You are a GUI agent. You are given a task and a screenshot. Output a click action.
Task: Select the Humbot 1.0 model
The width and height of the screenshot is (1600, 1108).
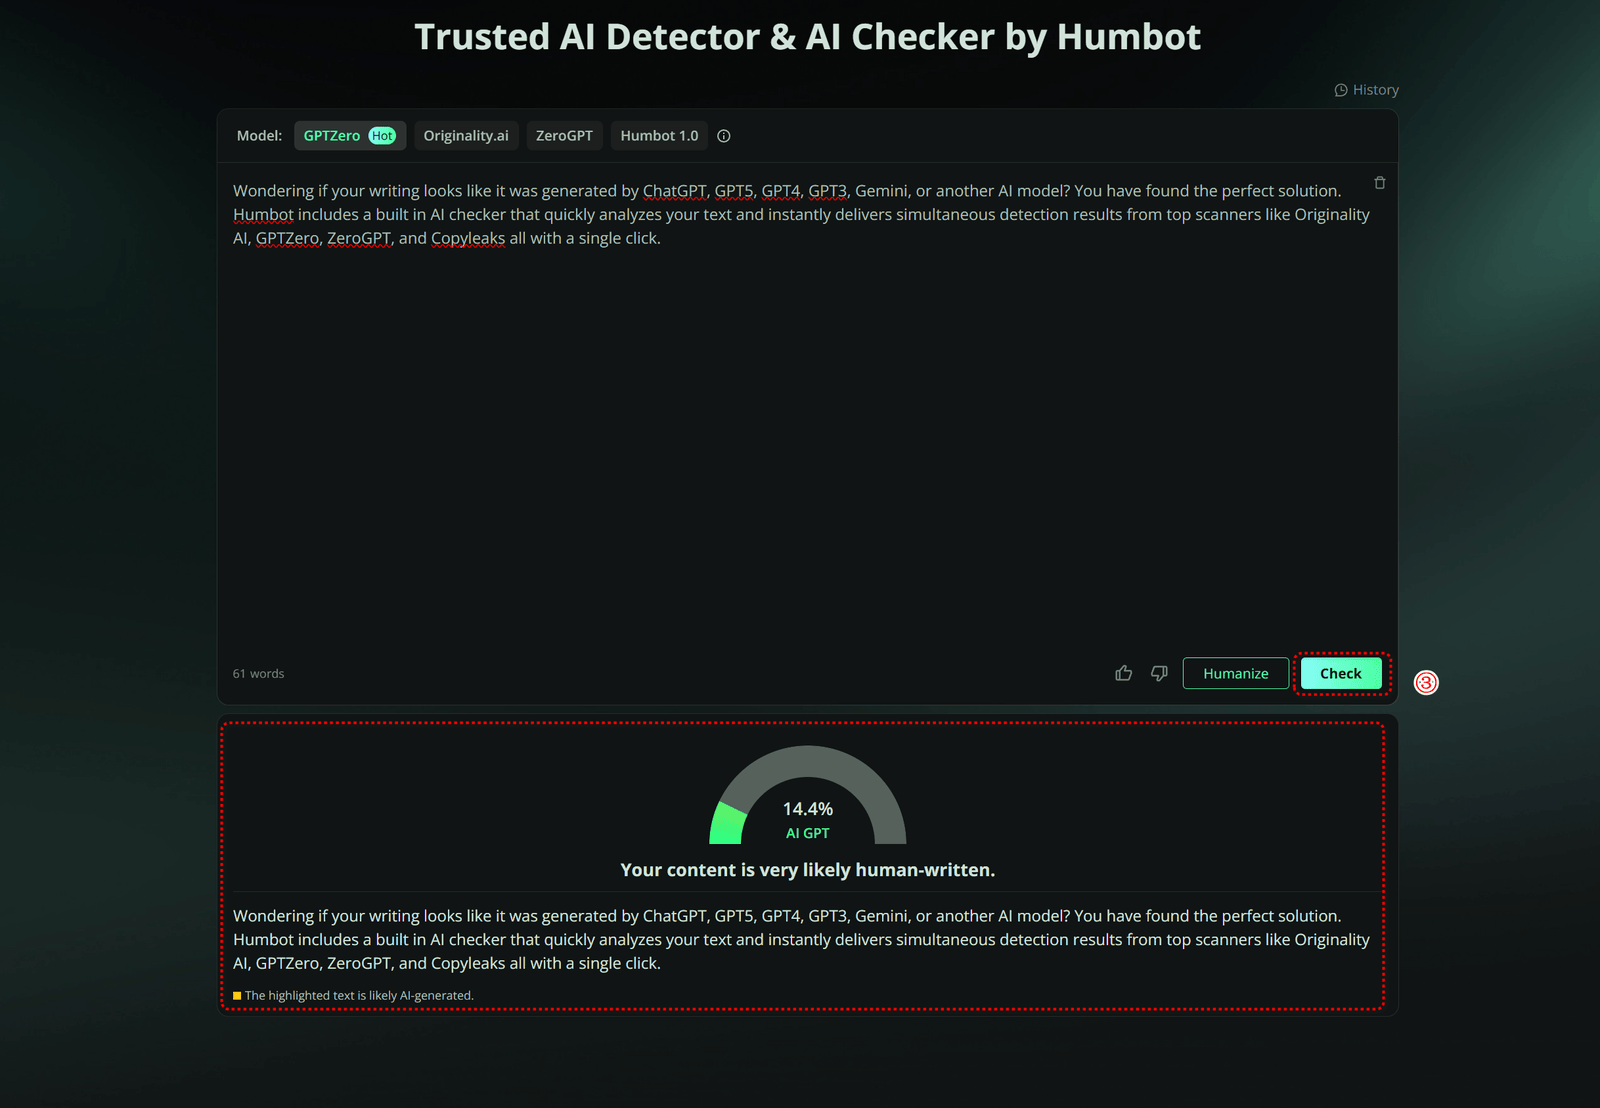659,136
